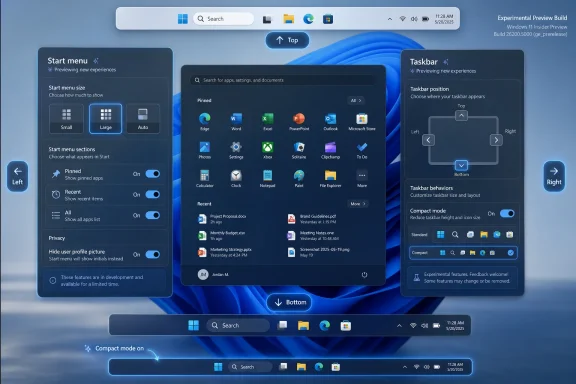Toggle Hide user profile picture switch

tap(153, 254)
